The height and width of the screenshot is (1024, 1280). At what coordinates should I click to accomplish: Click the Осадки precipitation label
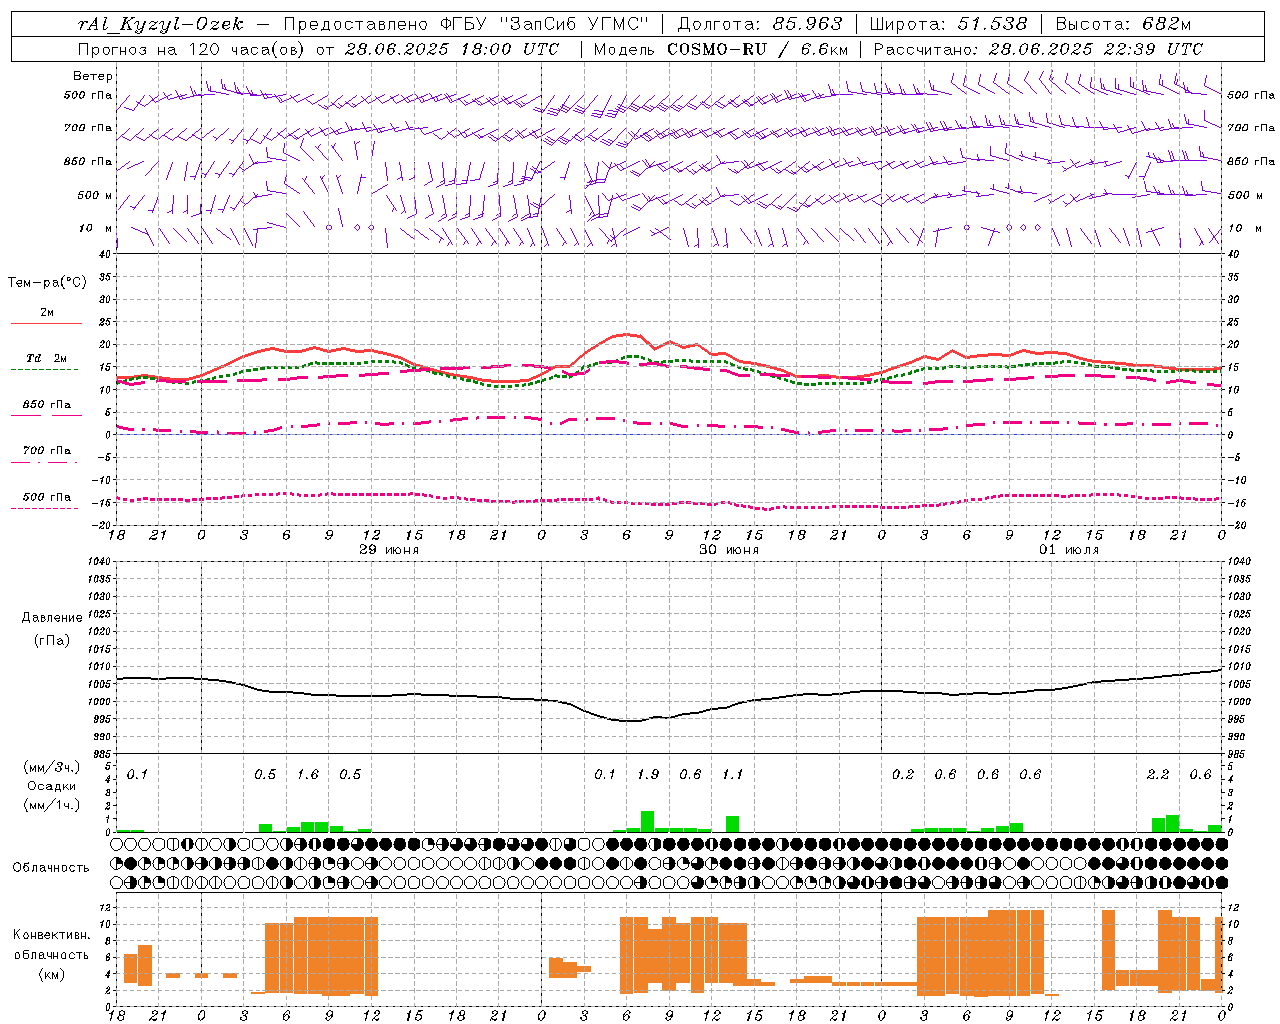click(x=52, y=786)
